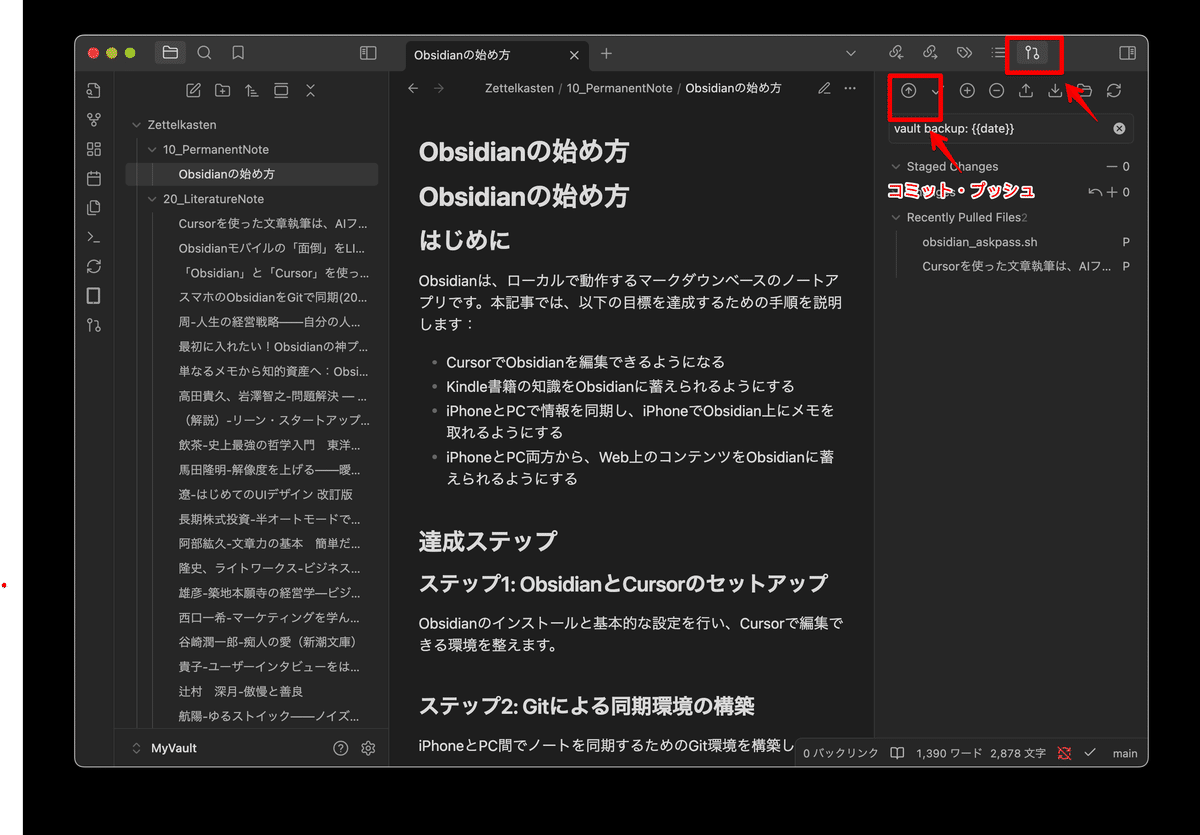This screenshot has width=1200, height=835.
Task: Toggle the left sidebar collapse icon
Action: [368, 53]
